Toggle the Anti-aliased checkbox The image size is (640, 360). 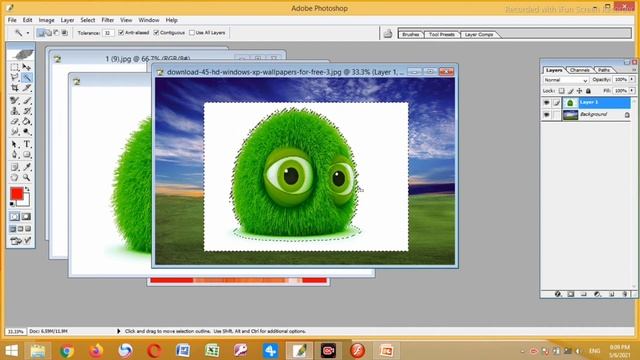pos(121,32)
